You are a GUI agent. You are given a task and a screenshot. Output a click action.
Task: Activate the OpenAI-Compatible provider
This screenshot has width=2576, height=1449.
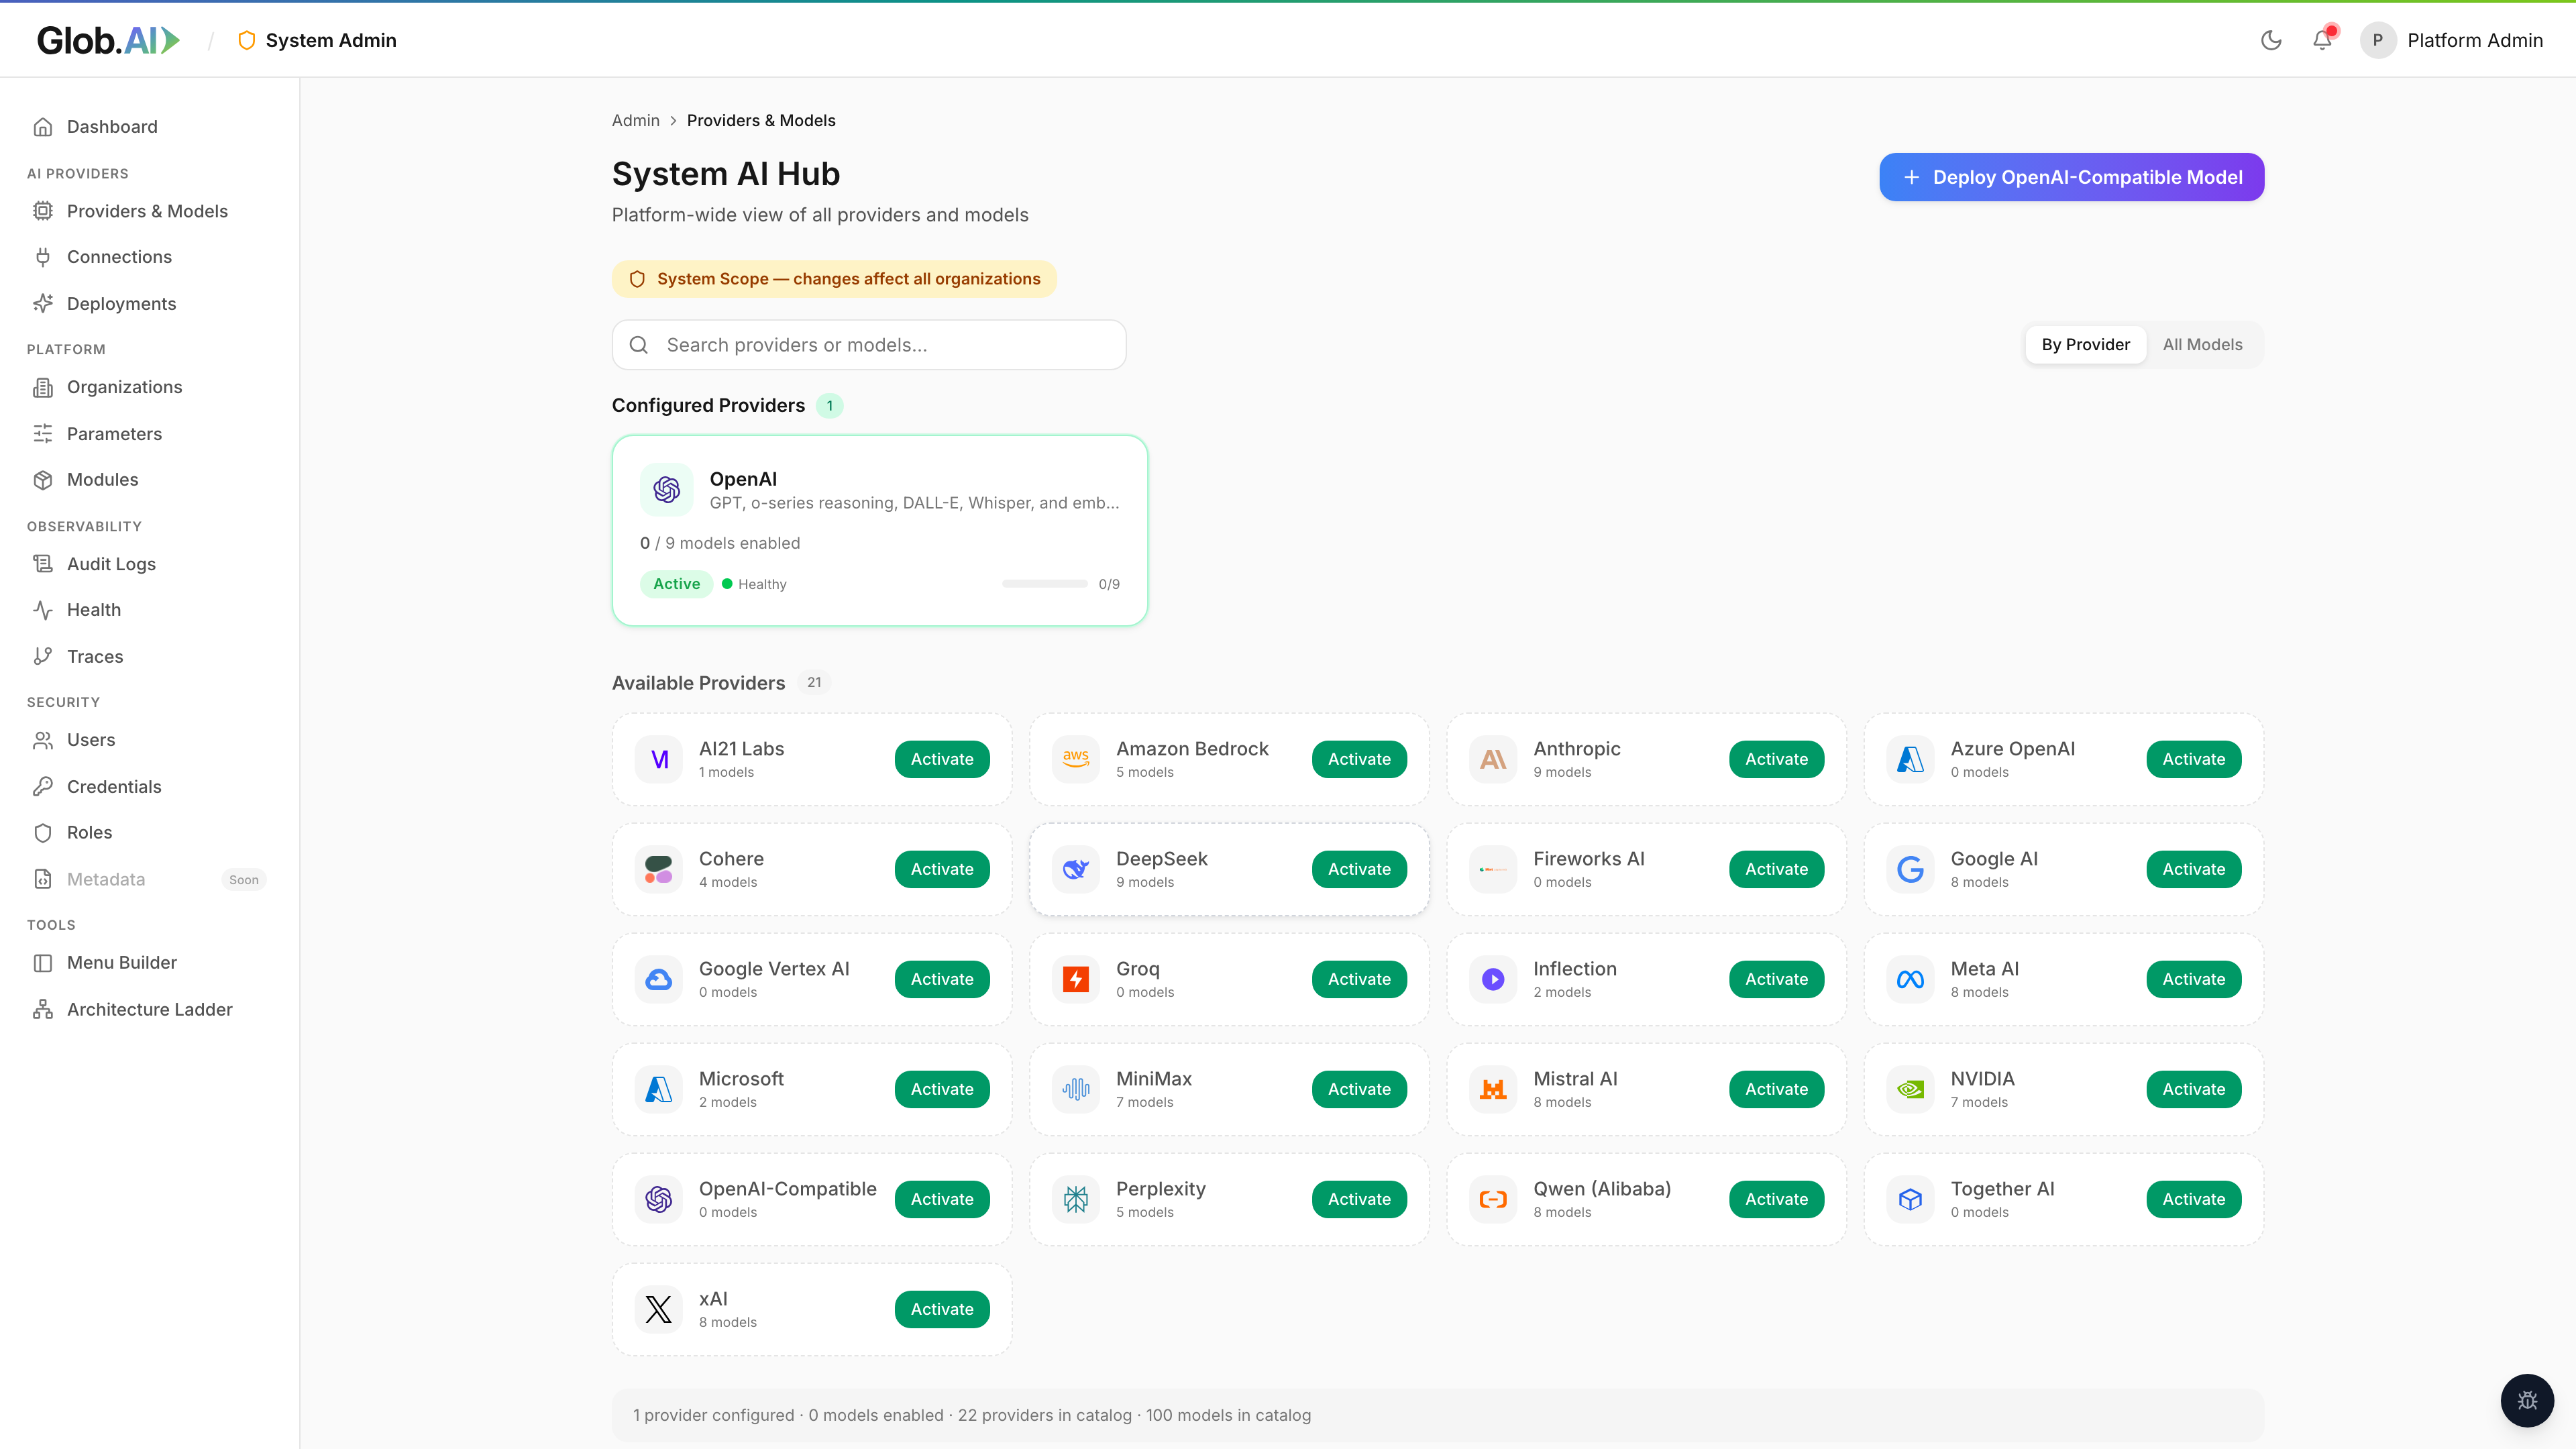click(x=942, y=1199)
